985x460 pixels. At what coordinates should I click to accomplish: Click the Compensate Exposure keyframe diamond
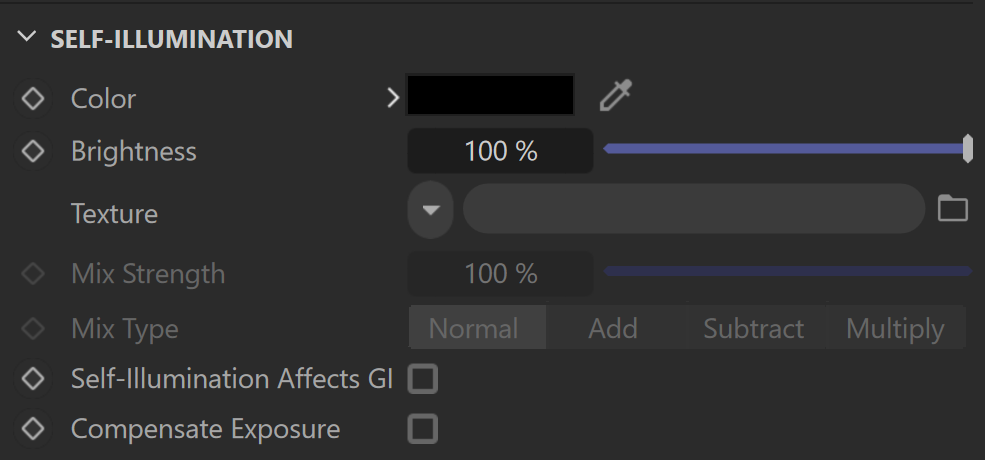33,429
